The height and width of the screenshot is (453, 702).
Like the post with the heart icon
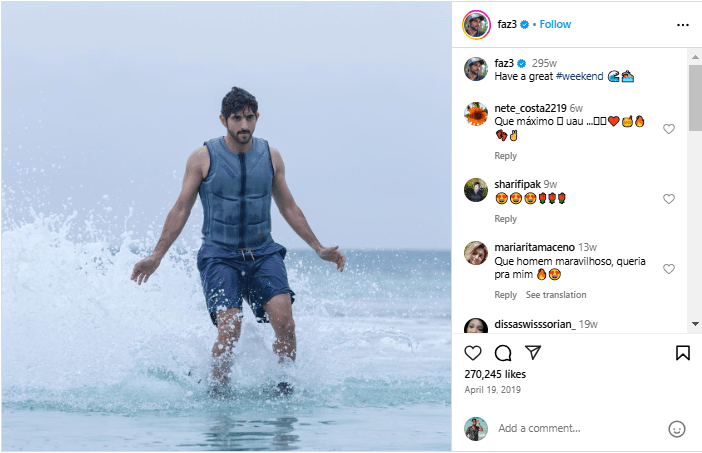pos(473,353)
